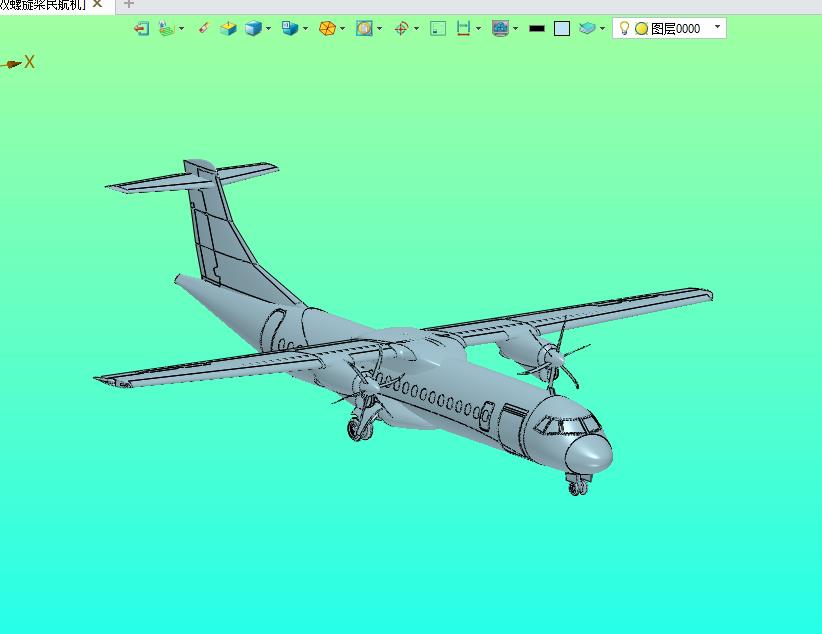Click the red crosshair target icon

402,28
